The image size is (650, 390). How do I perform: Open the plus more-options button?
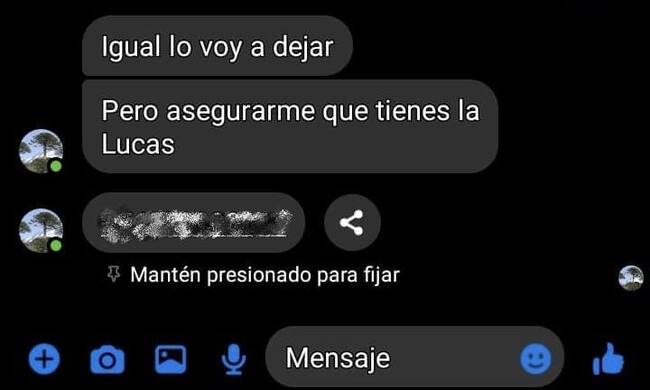tap(44, 359)
